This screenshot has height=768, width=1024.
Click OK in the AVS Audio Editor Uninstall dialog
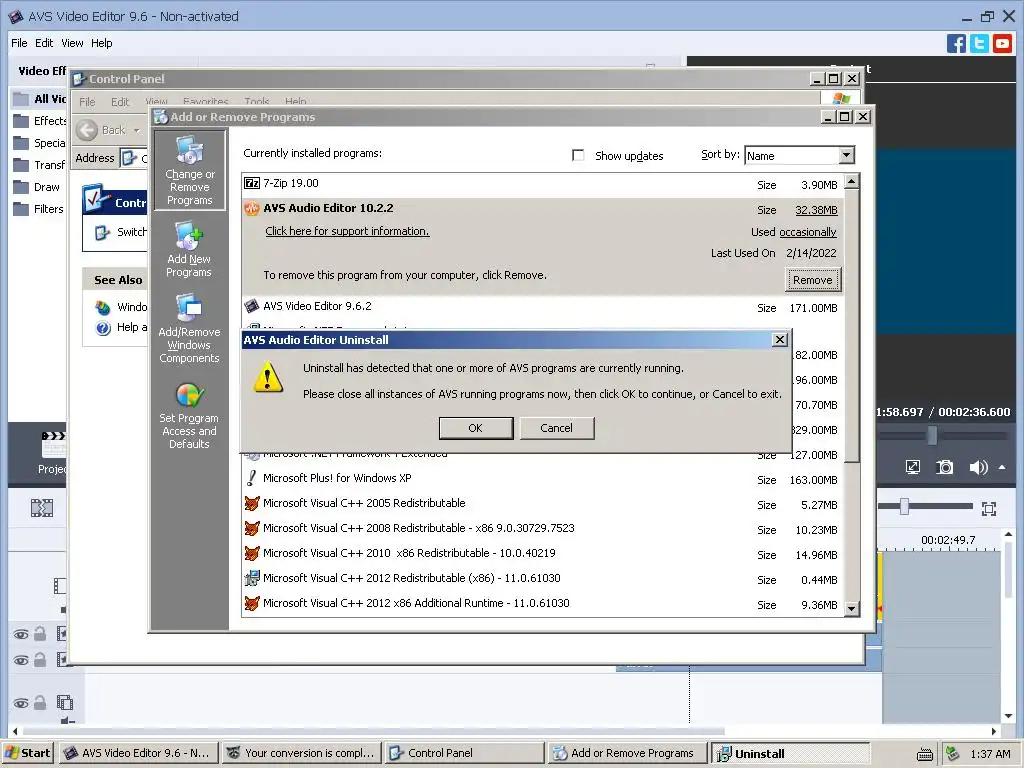pyautogui.click(x=475, y=428)
